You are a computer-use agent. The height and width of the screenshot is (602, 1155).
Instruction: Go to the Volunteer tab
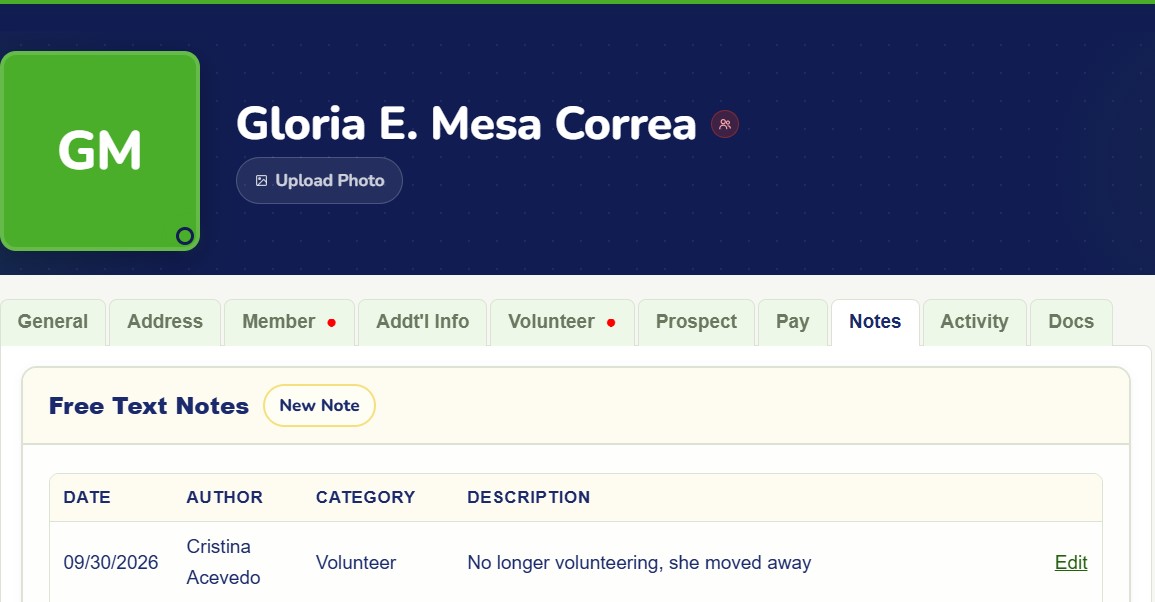(x=562, y=322)
